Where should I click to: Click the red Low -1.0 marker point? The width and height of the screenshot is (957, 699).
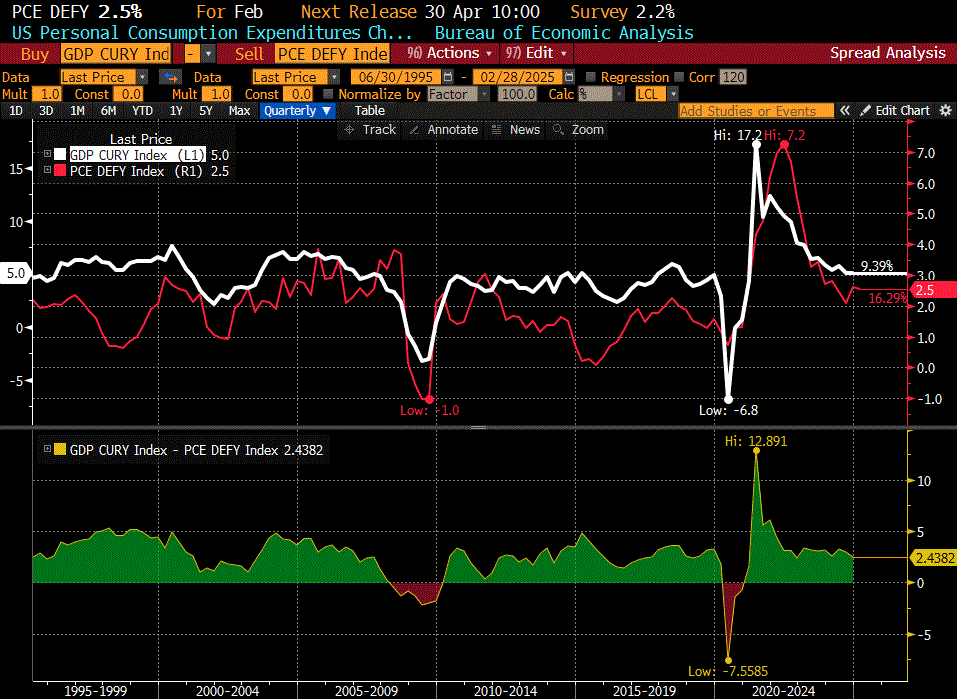pos(429,399)
